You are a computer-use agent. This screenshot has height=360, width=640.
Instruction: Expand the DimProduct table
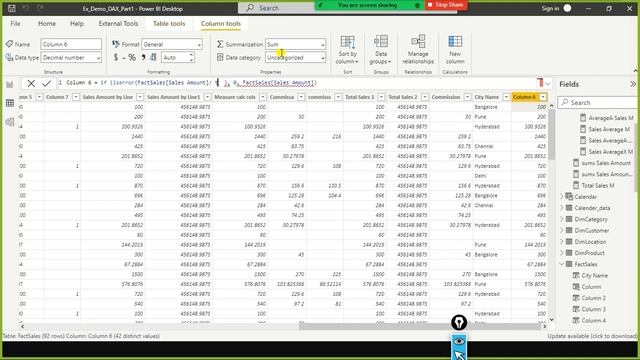[562, 253]
